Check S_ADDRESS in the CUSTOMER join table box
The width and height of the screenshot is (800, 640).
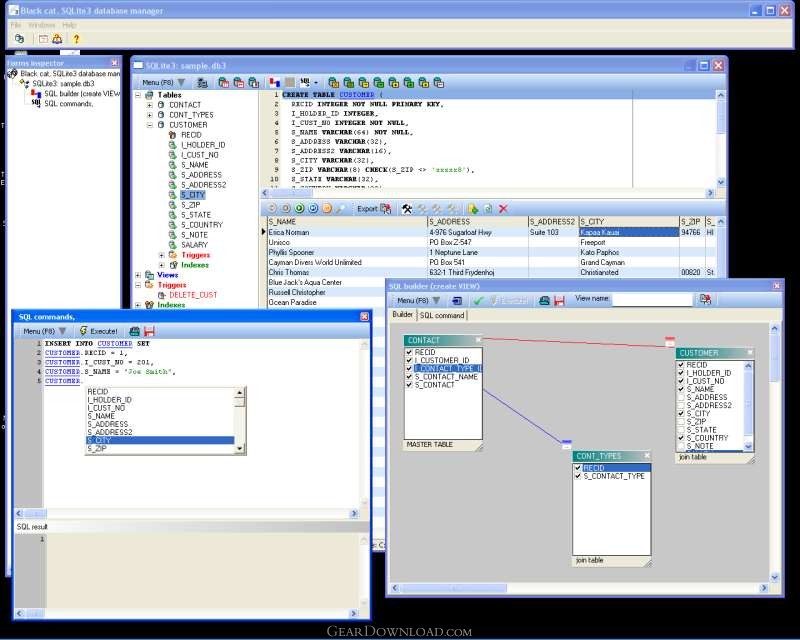(x=681, y=397)
